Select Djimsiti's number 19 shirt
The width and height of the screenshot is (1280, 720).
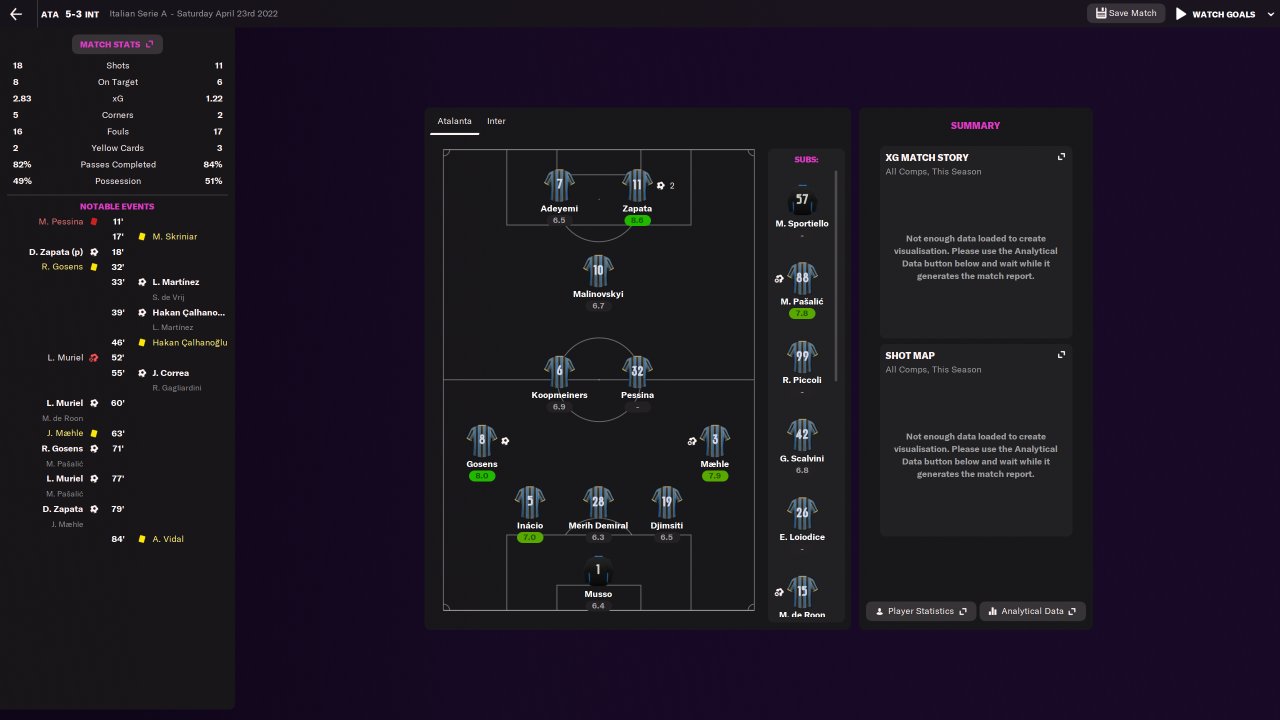(667, 502)
